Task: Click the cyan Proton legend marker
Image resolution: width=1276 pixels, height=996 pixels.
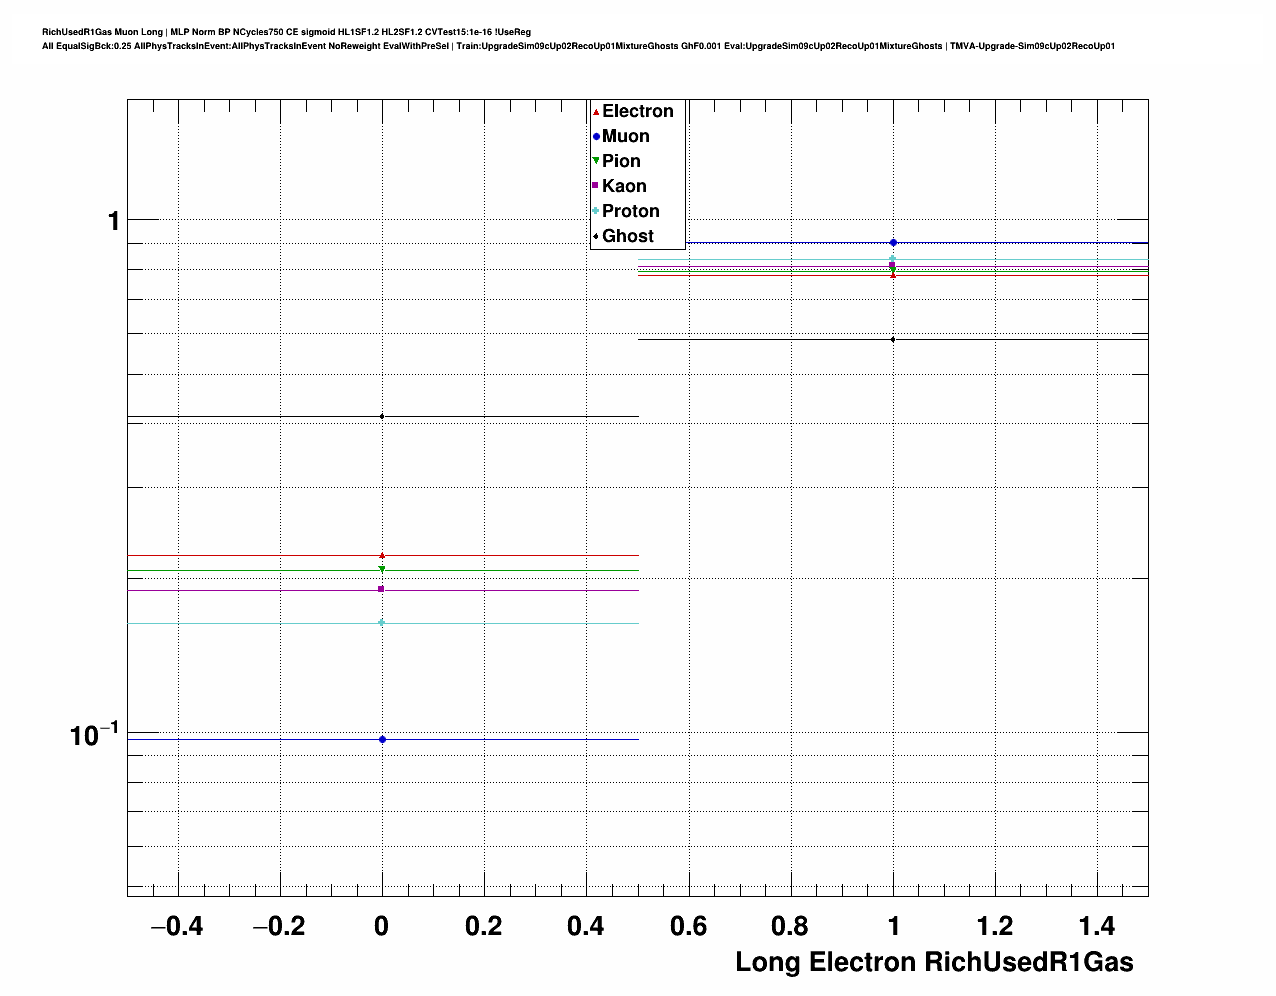Action: tap(596, 211)
